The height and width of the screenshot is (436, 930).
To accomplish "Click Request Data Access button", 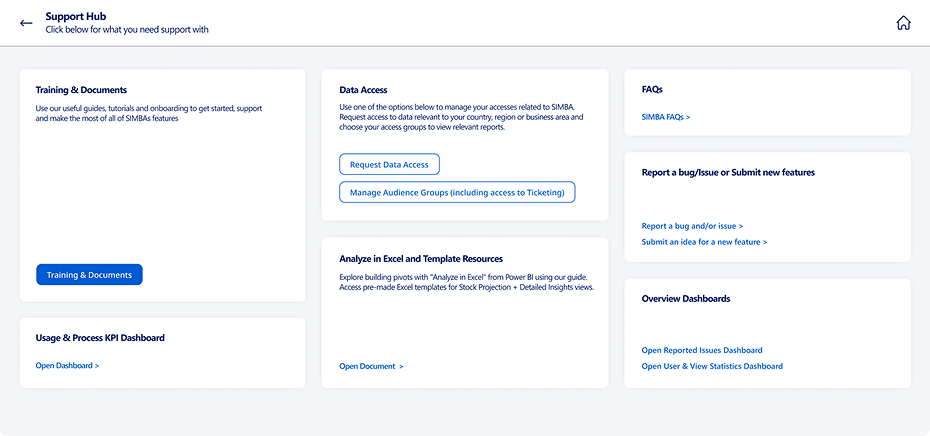I will click(x=389, y=164).
